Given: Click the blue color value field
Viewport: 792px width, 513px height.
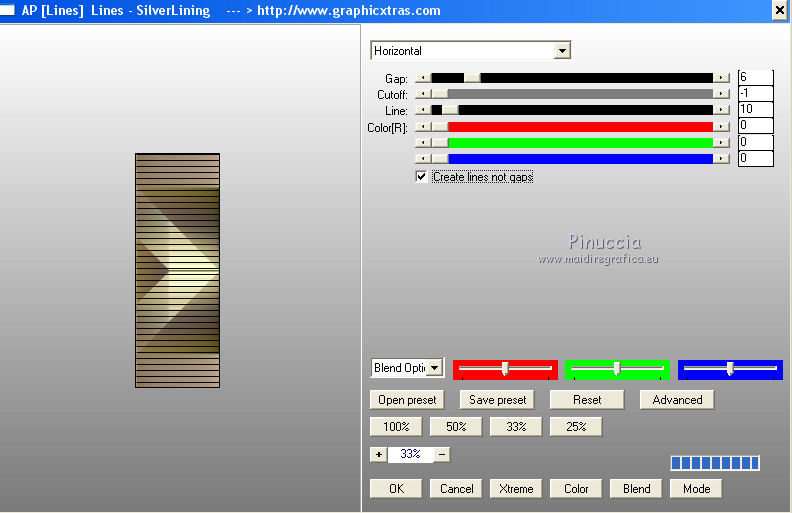Looking at the screenshot, I should 756,159.
